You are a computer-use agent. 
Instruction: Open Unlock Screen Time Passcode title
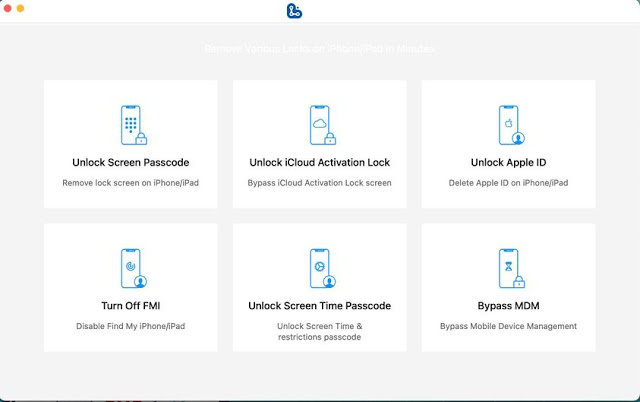[x=320, y=306]
